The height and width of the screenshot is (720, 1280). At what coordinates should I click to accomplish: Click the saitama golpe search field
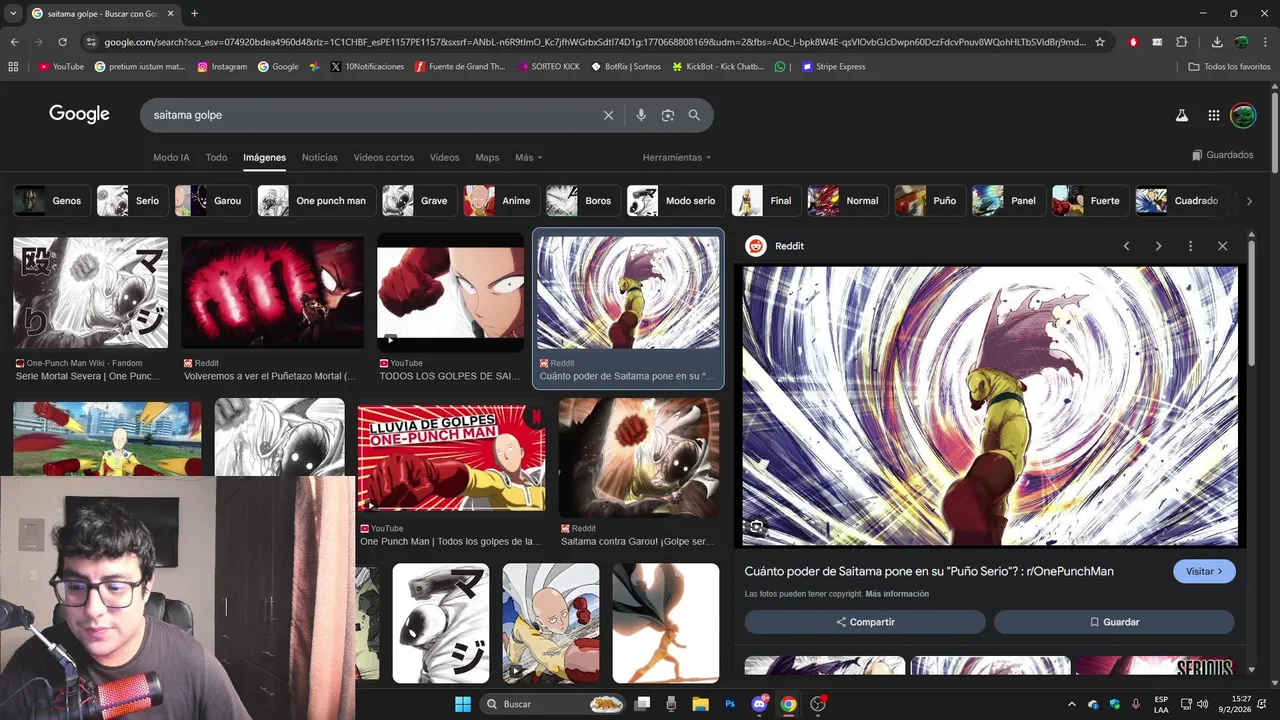coord(370,115)
